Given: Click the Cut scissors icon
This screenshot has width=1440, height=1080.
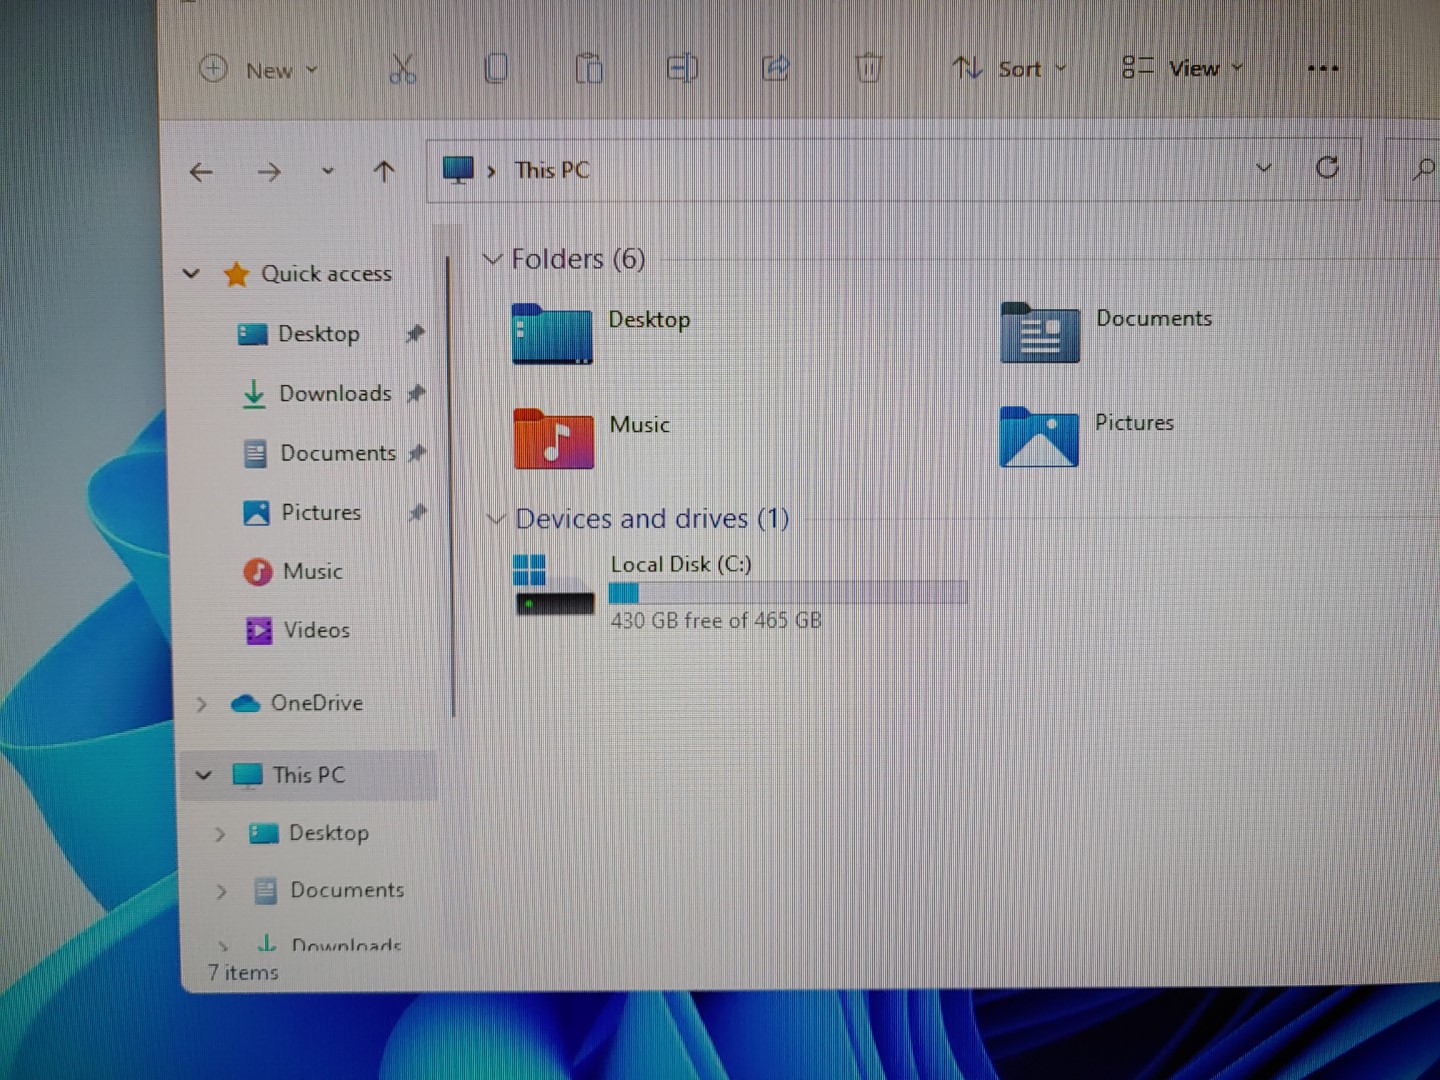Looking at the screenshot, I should tap(402, 69).
